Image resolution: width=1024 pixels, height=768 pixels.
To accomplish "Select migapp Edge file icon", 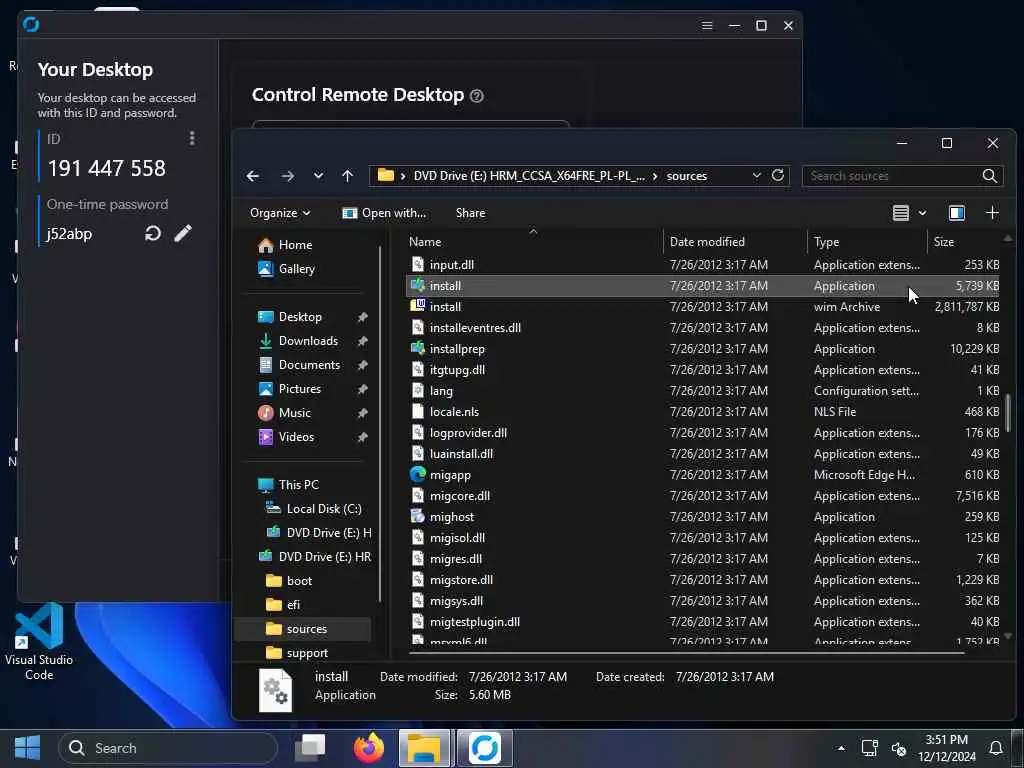I will 418,474.
